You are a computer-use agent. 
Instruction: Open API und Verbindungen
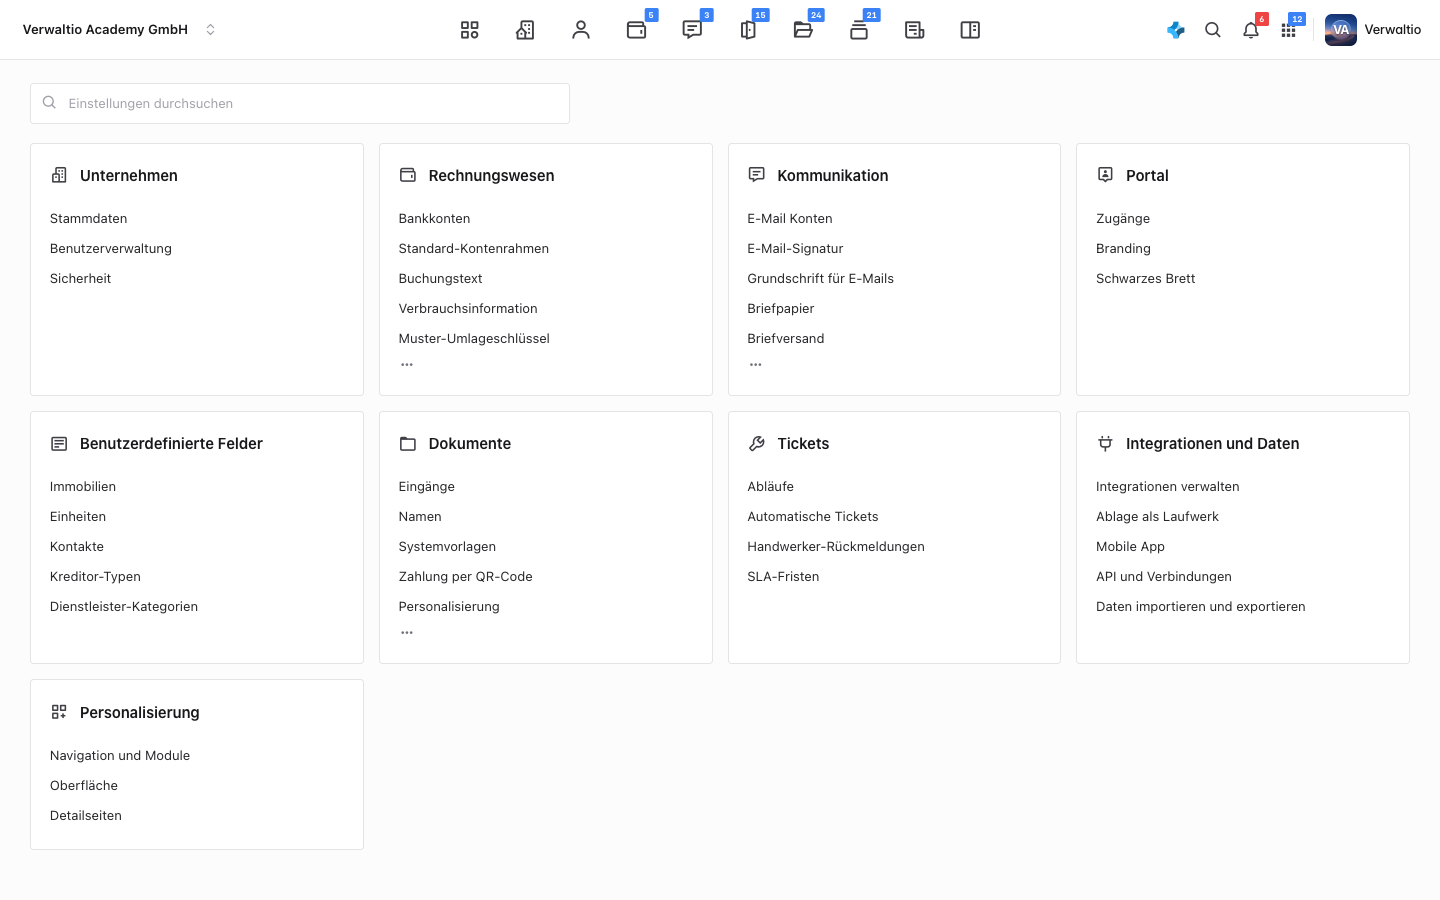pos(1164,577)
